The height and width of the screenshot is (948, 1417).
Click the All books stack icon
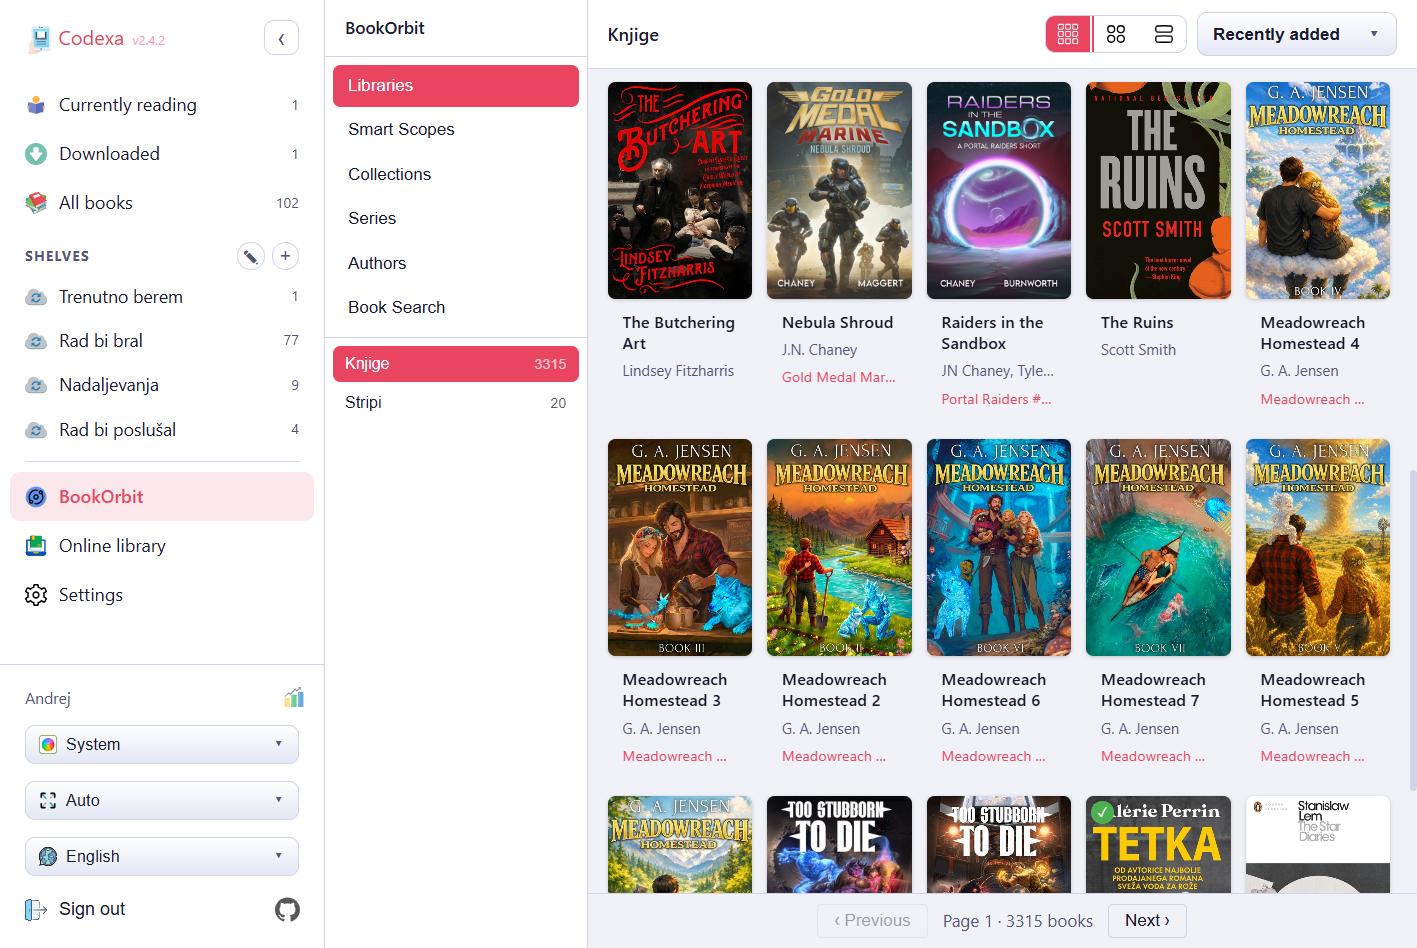[x=36, y=203]
